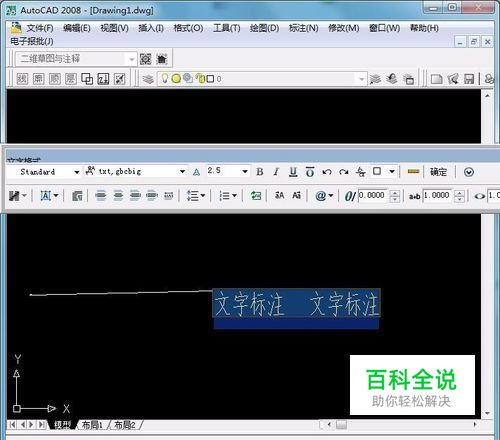Open the 视图(V) menu

(x=114, y=28)
